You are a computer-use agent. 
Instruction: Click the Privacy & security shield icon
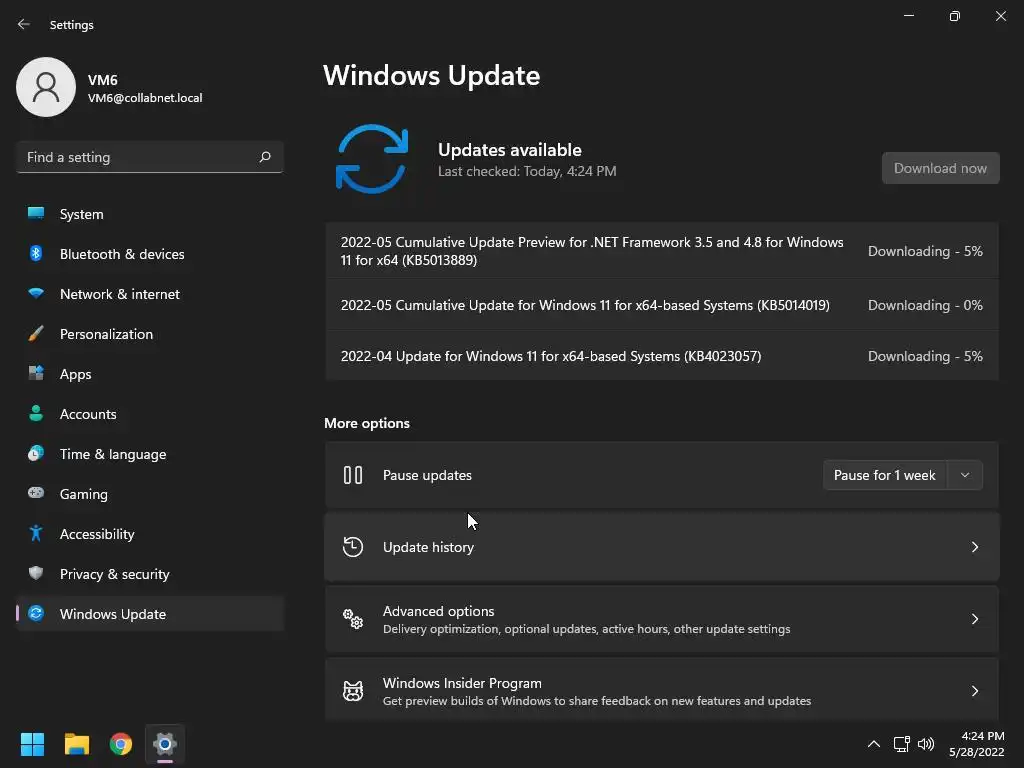click(36, 573)
